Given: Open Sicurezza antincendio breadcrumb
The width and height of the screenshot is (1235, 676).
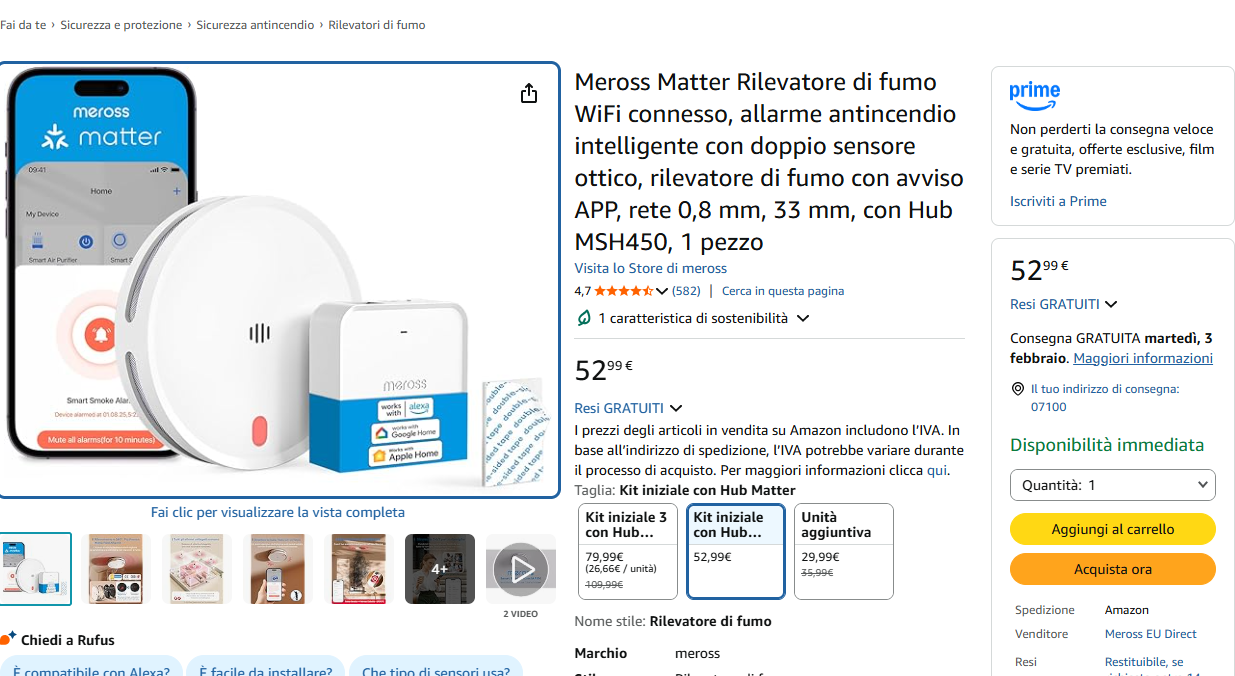Looking at the screenshot, I should [255, 25].
